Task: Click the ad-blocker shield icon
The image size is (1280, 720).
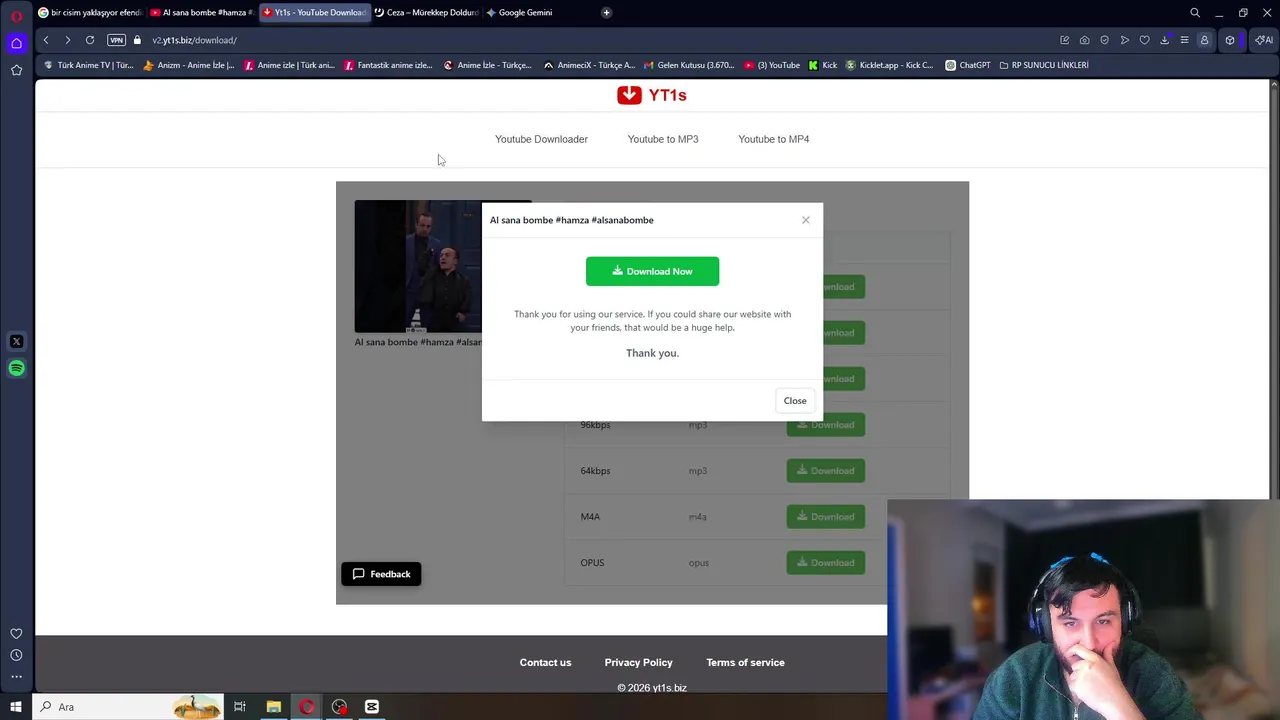Action: click(1104, 40)
